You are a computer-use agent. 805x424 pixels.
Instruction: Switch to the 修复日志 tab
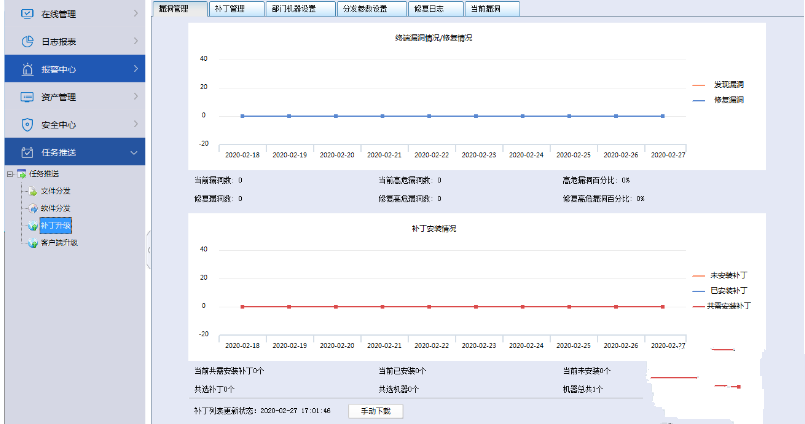pyautogui.click(x=435, y=9)
